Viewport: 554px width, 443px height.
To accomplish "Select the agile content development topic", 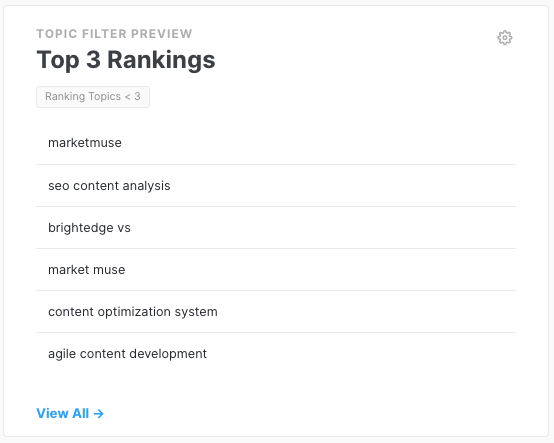I will pos(276,354).
